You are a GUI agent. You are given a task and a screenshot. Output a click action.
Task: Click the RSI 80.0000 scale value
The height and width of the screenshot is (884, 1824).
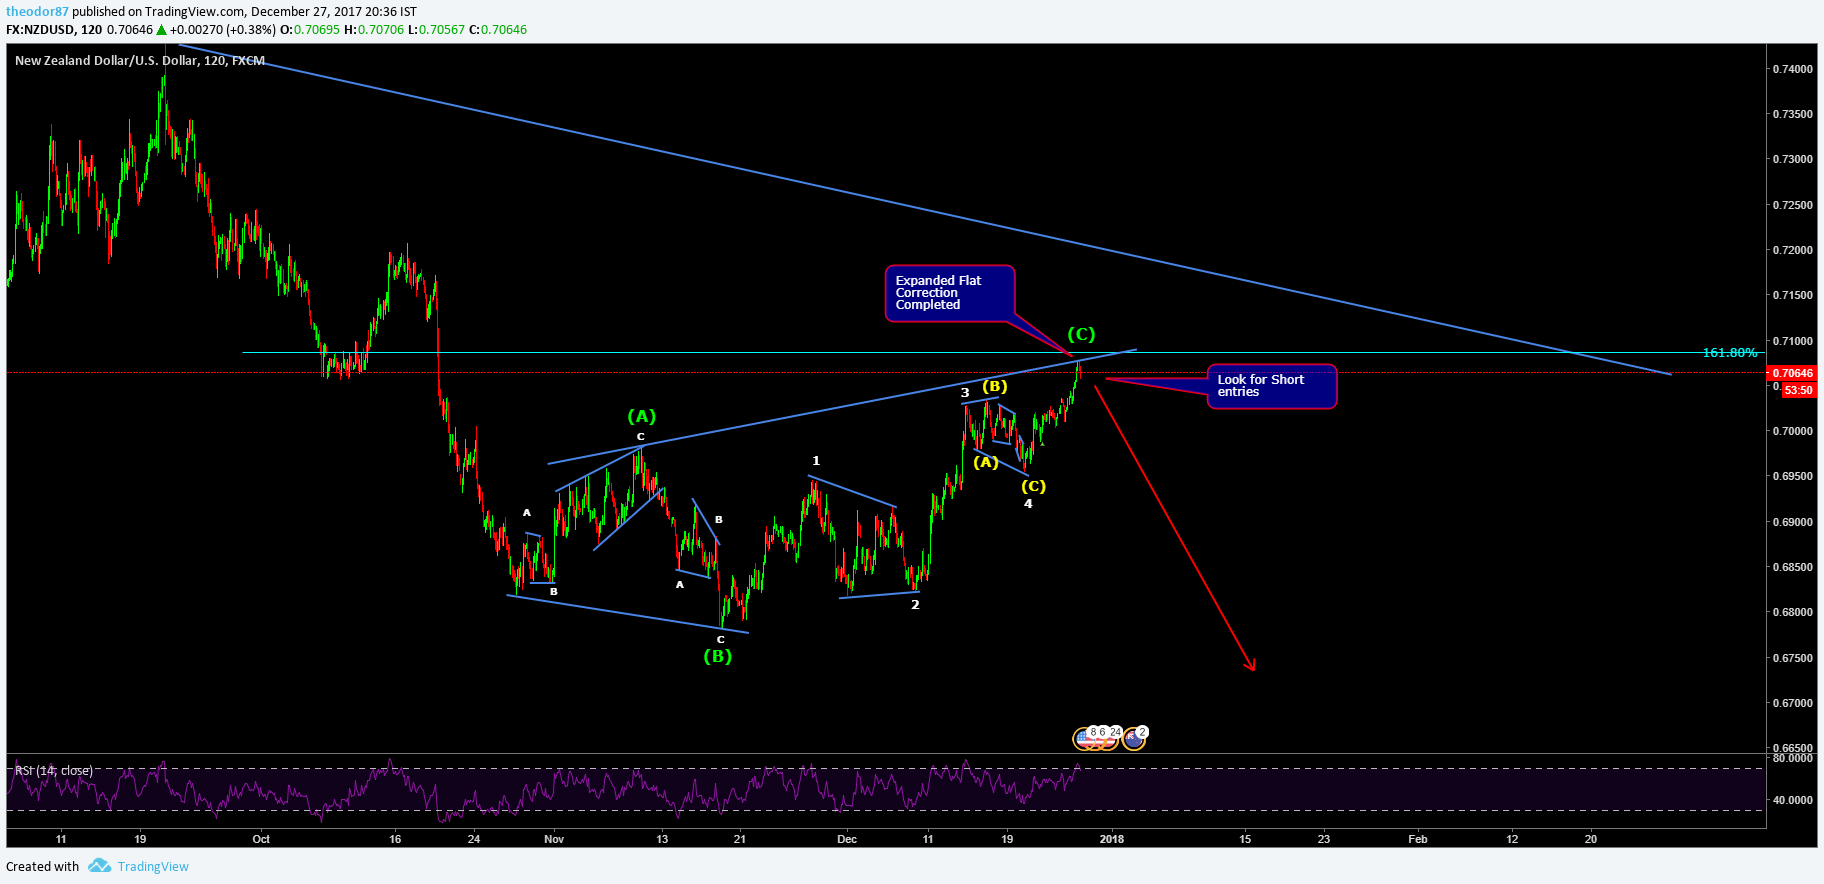[x=1792, y=758]
